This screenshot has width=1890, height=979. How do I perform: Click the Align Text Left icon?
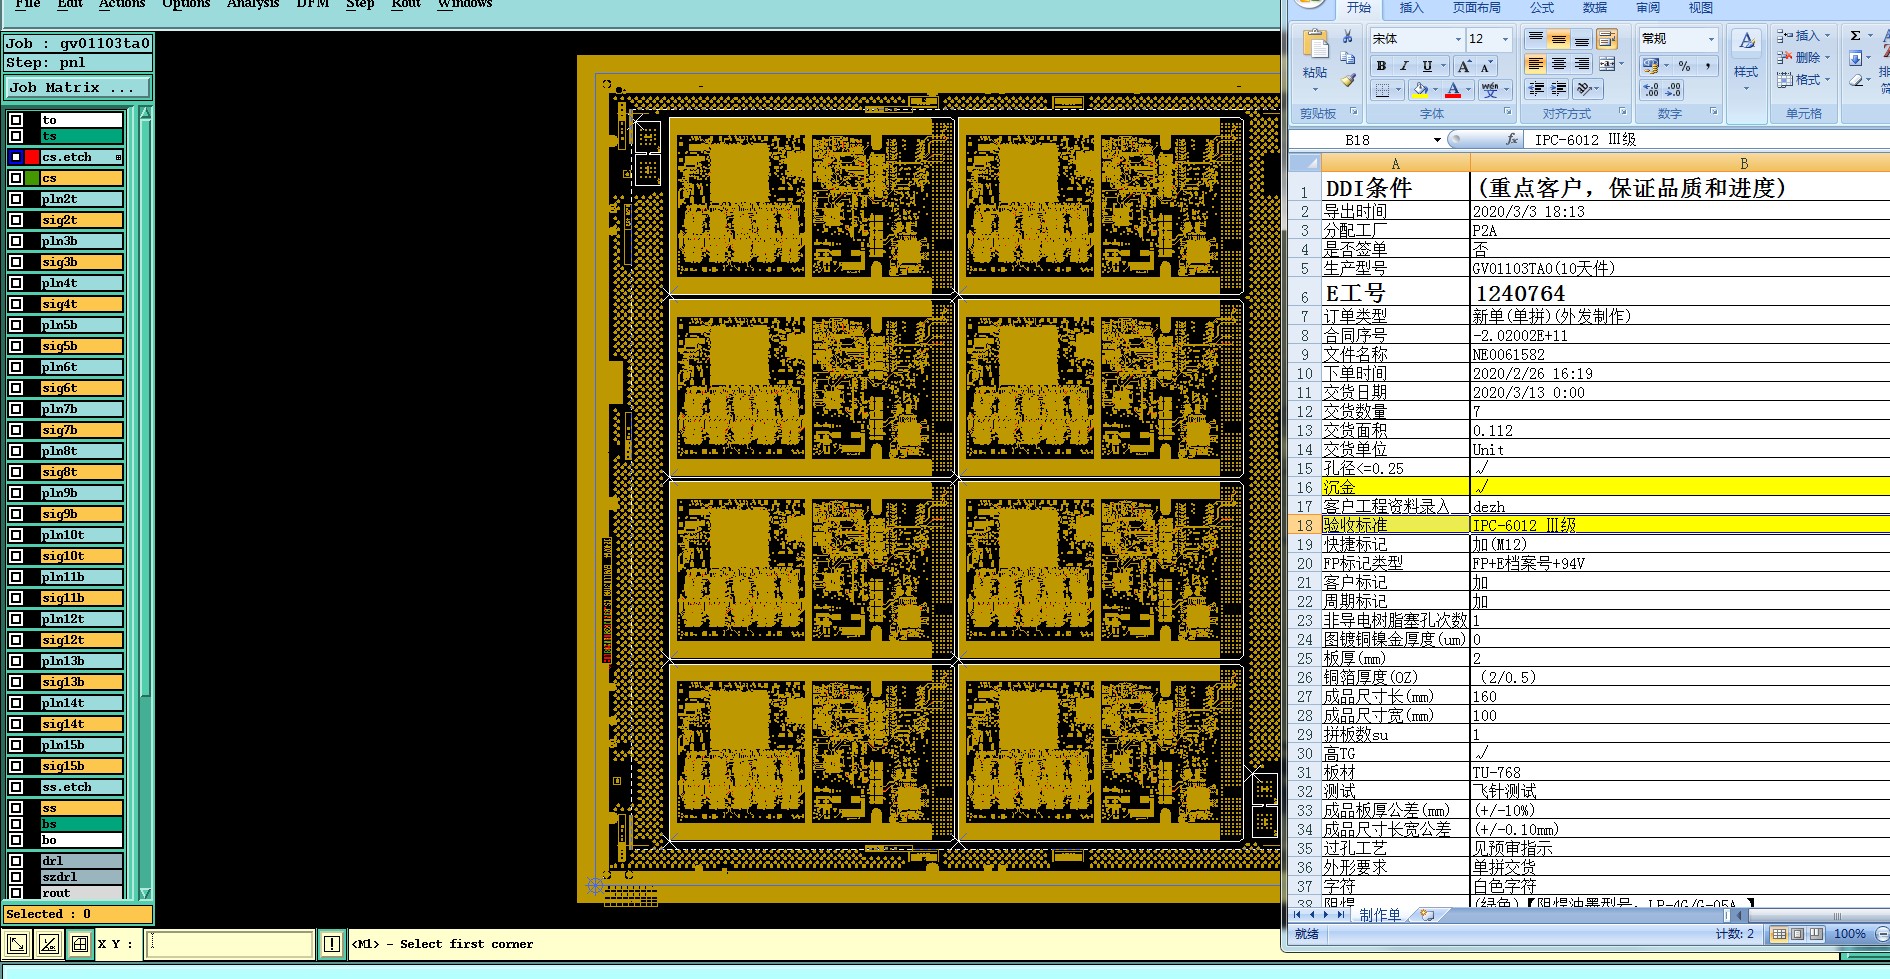pos(1536,64)
